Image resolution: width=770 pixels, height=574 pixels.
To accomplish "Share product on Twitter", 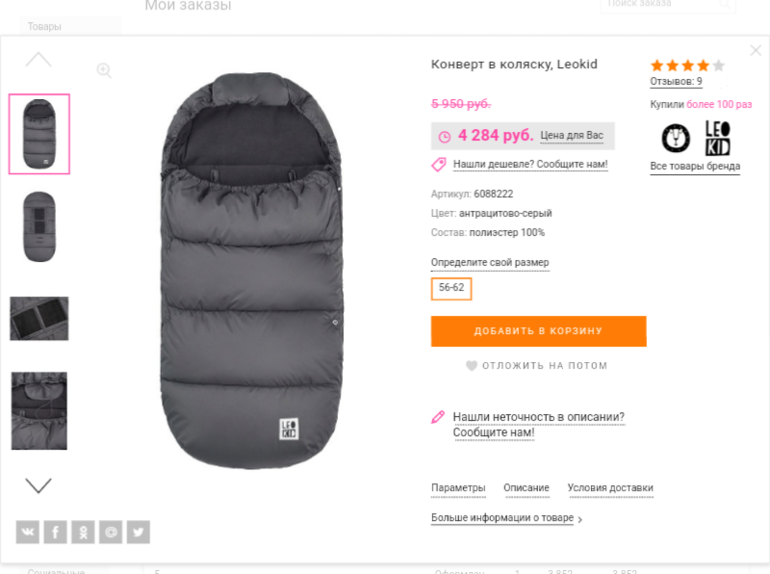I will pyautogui.click(x=138, y=532).
